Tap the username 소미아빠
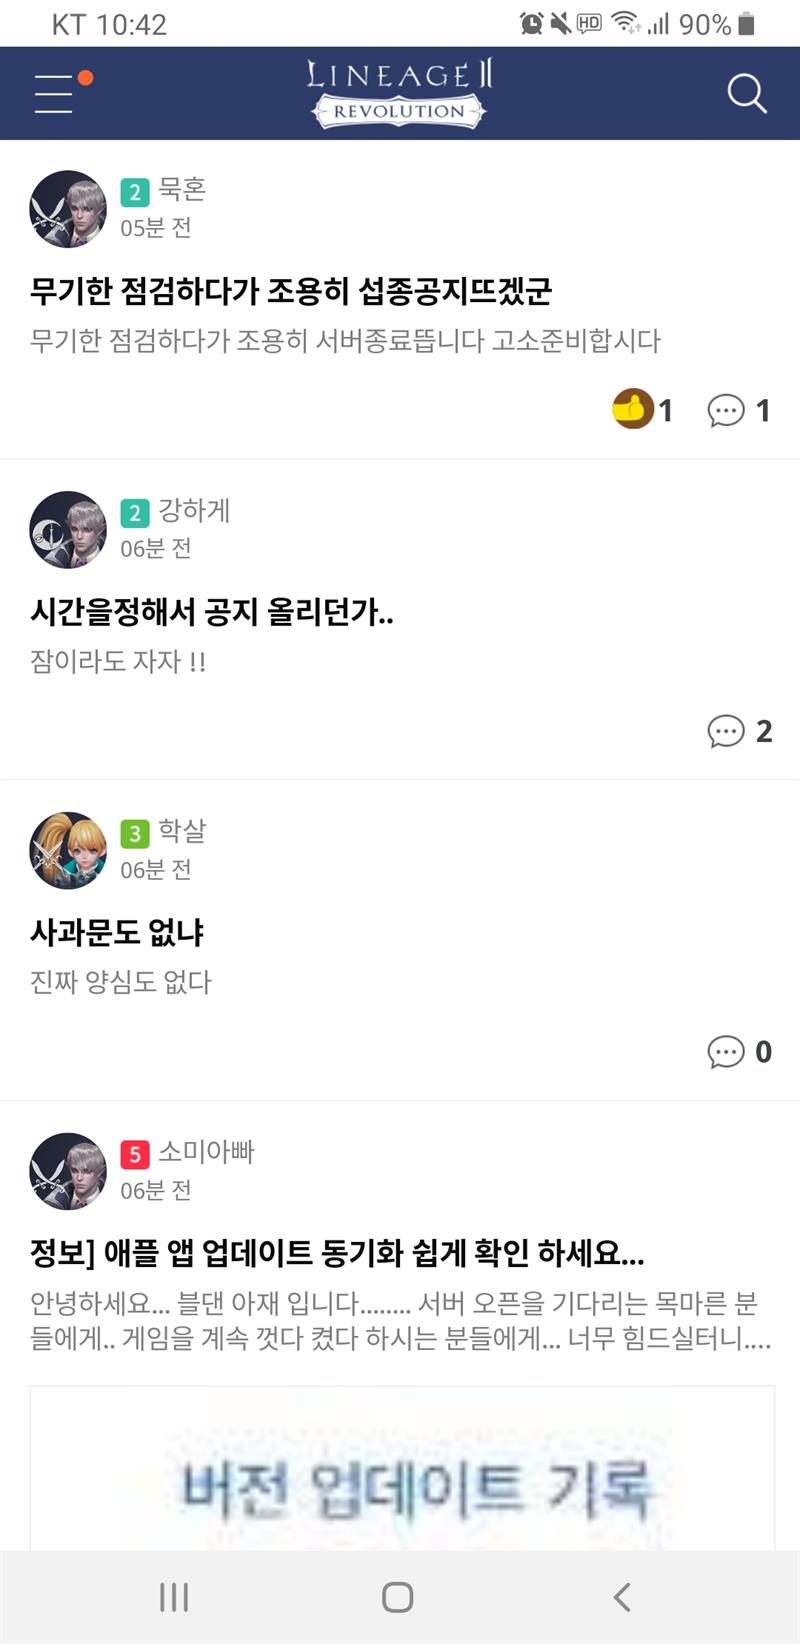The height and width of the screenshot is (1644, 800). pyautogui.click(x=206, y=1152)
